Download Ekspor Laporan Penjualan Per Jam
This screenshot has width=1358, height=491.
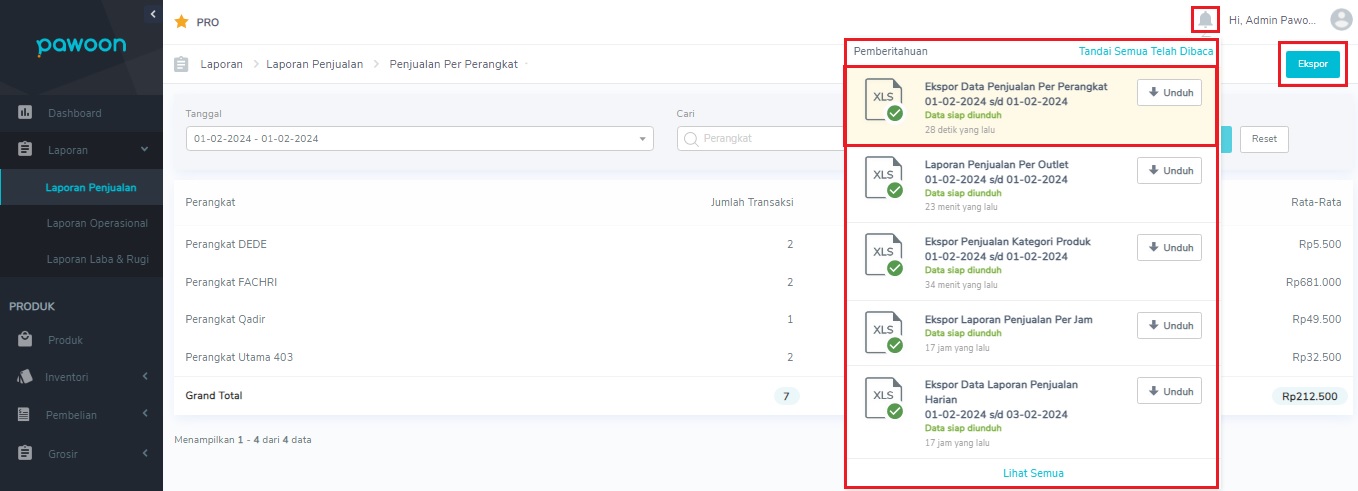1169,325
